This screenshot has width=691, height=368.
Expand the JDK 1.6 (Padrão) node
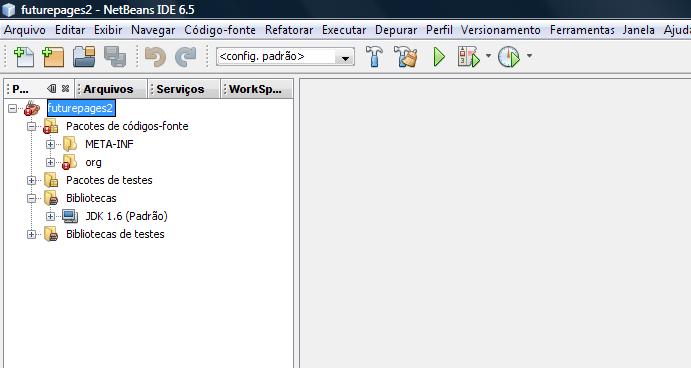50,216
